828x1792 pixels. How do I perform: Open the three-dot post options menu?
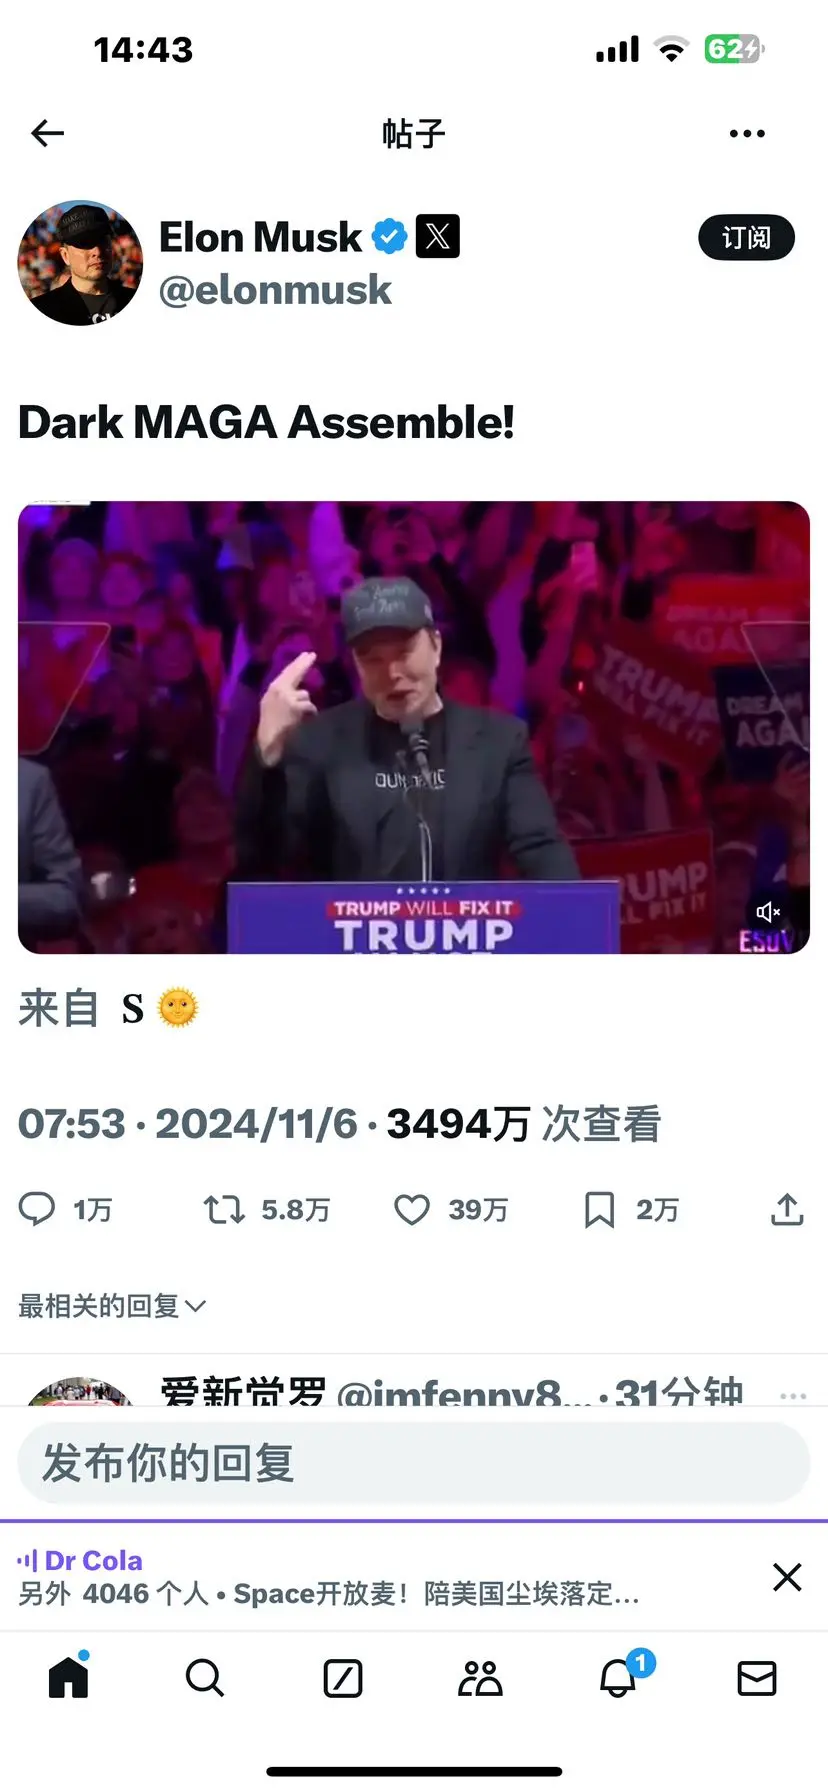click(747, 133)
